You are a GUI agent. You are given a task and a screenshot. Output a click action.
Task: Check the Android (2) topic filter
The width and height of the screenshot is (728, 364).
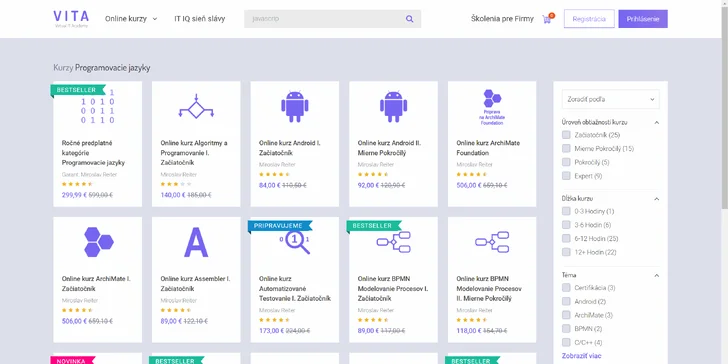click(566, 301)
